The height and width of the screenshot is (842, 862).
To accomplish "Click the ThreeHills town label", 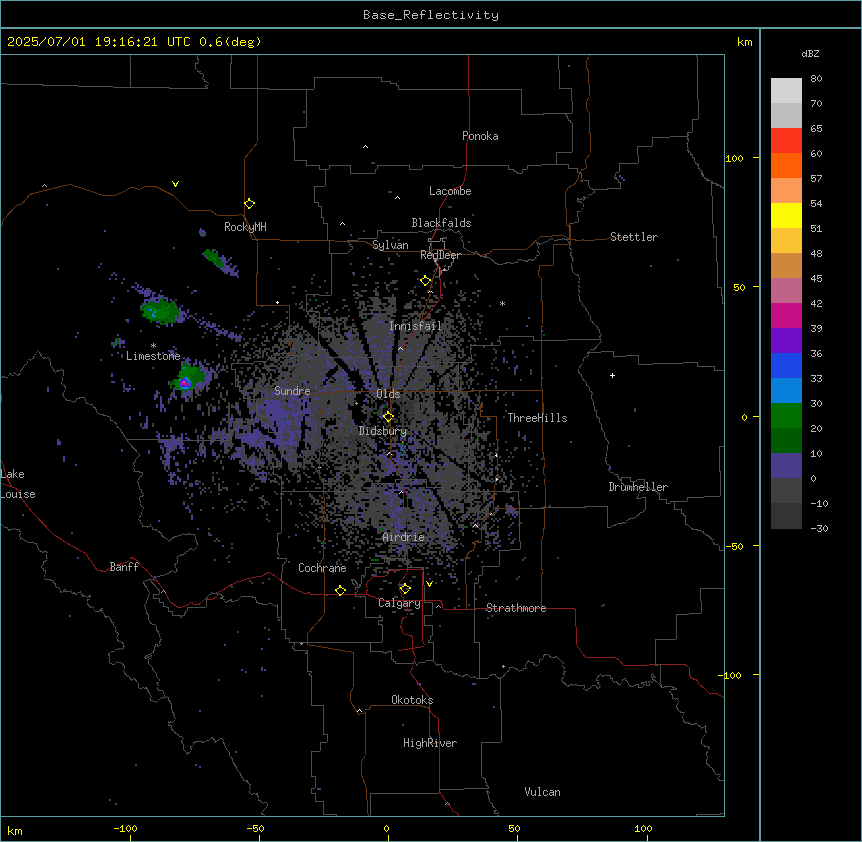I will [x=537, y=418].
